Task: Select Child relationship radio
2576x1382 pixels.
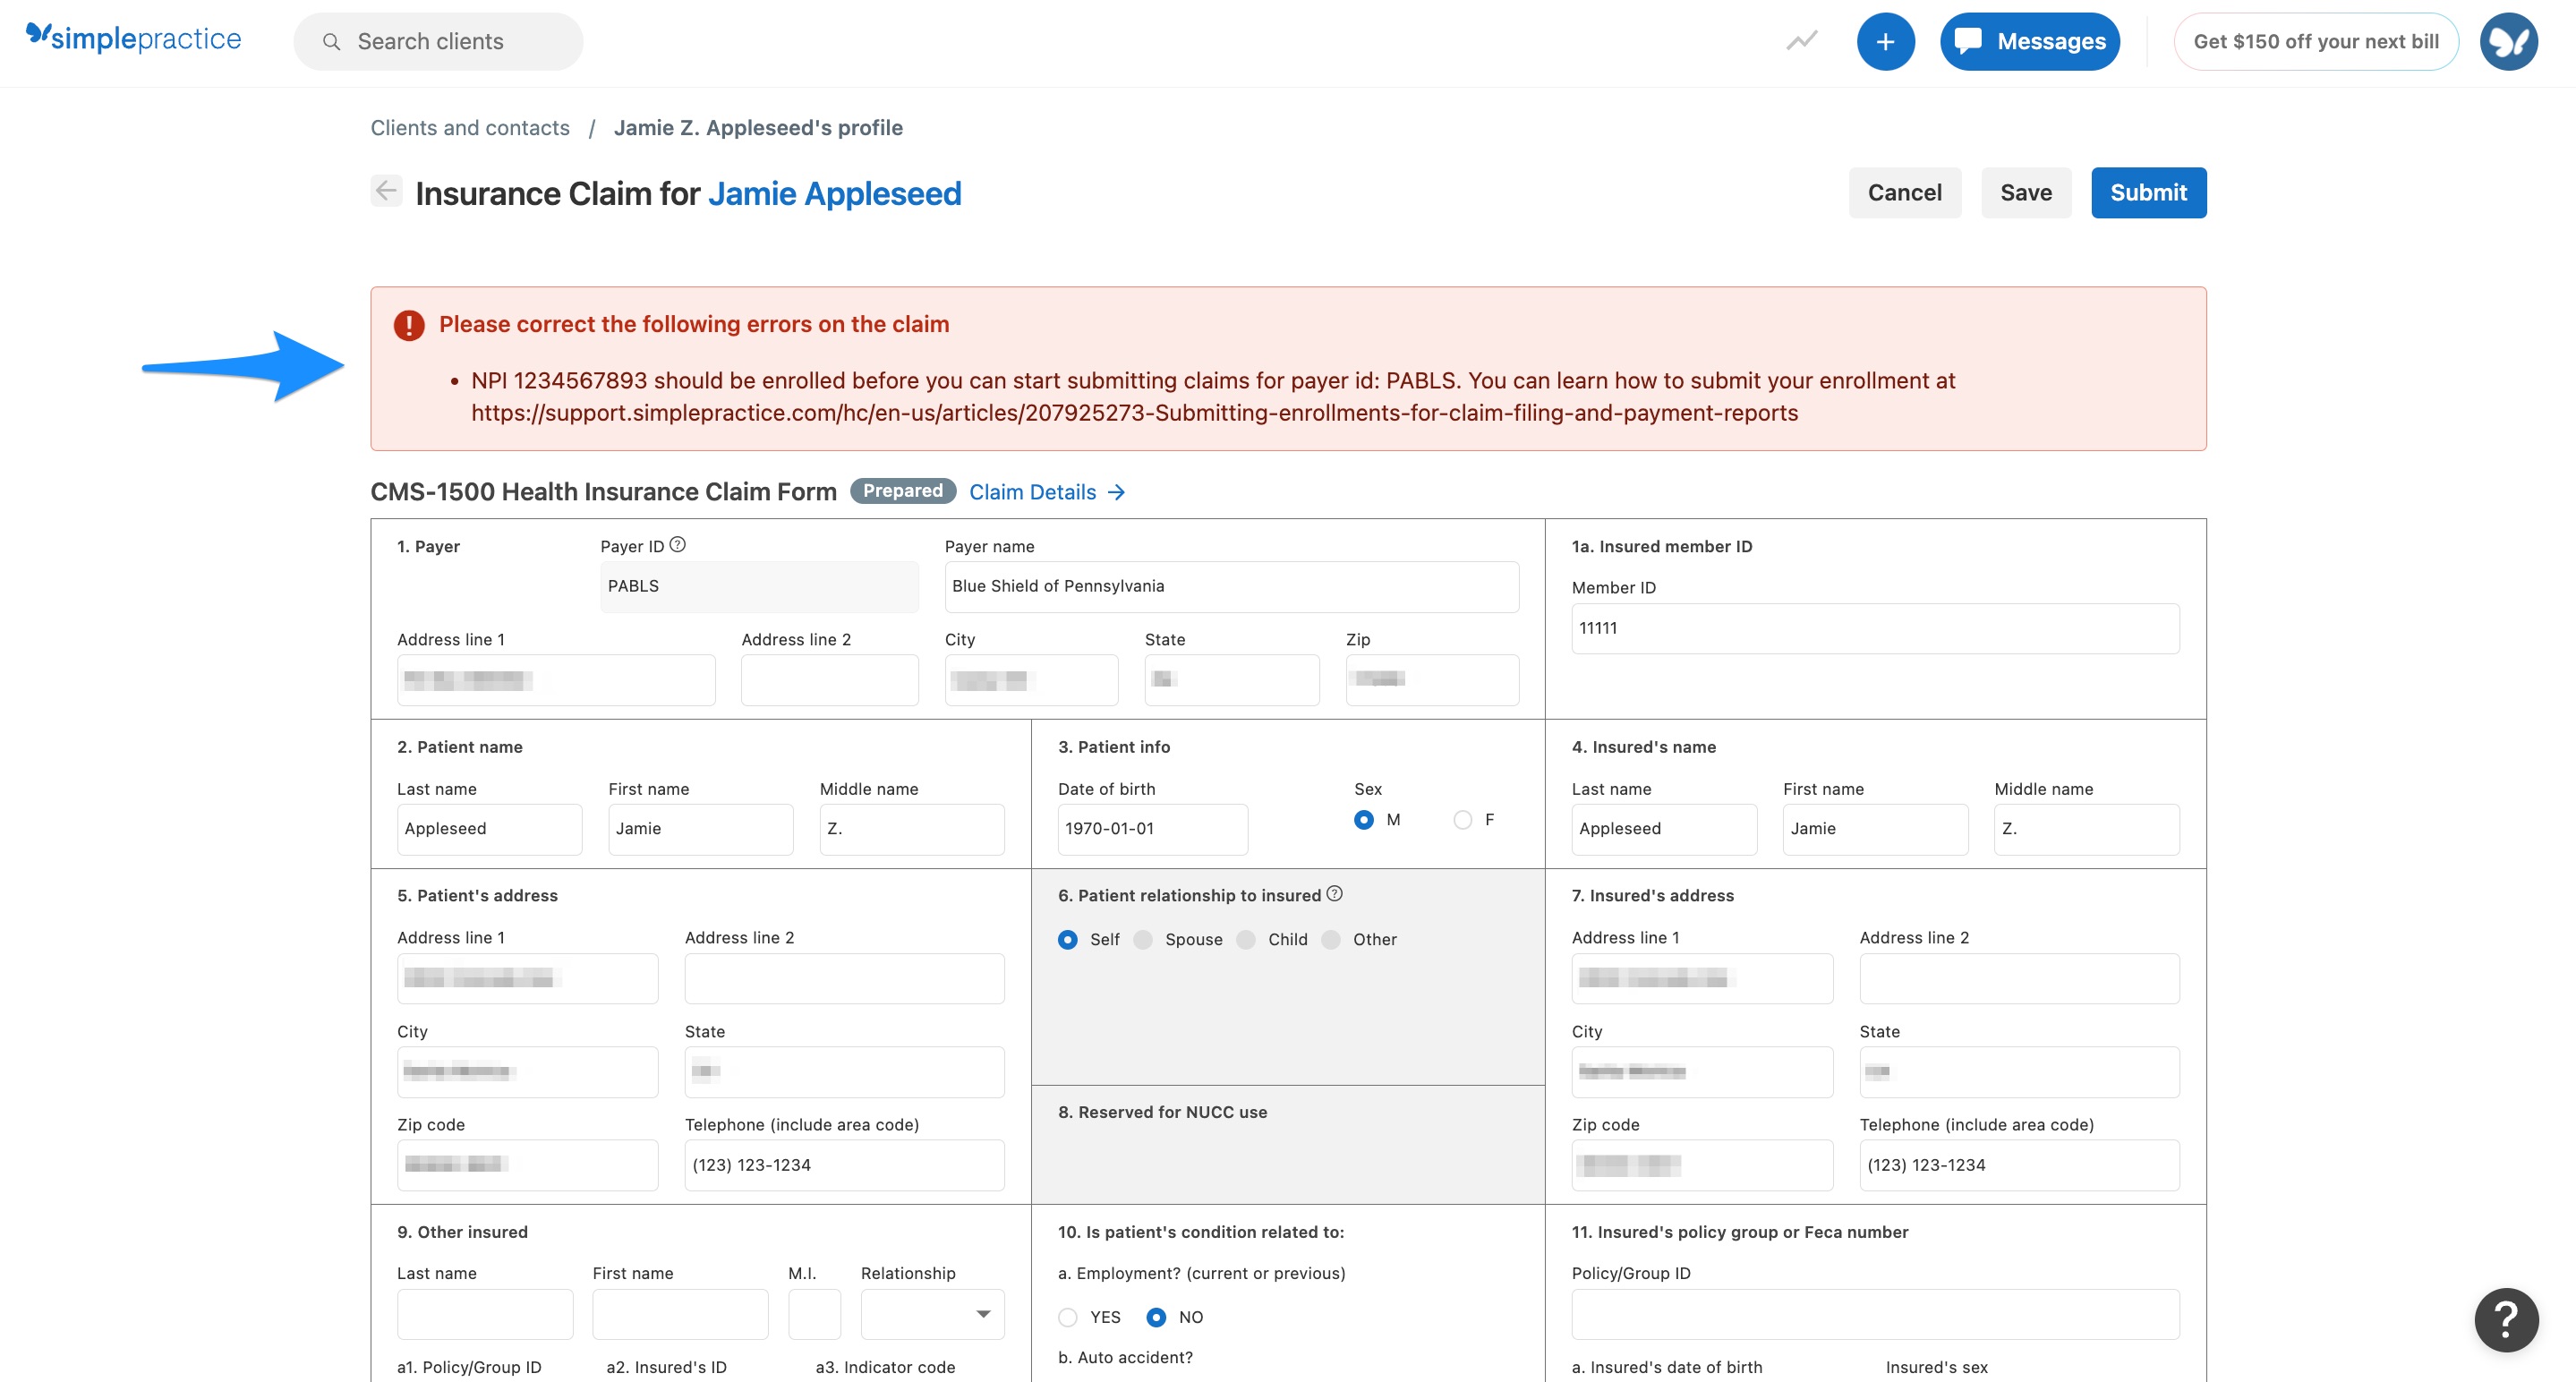Action: point(1246,939)
